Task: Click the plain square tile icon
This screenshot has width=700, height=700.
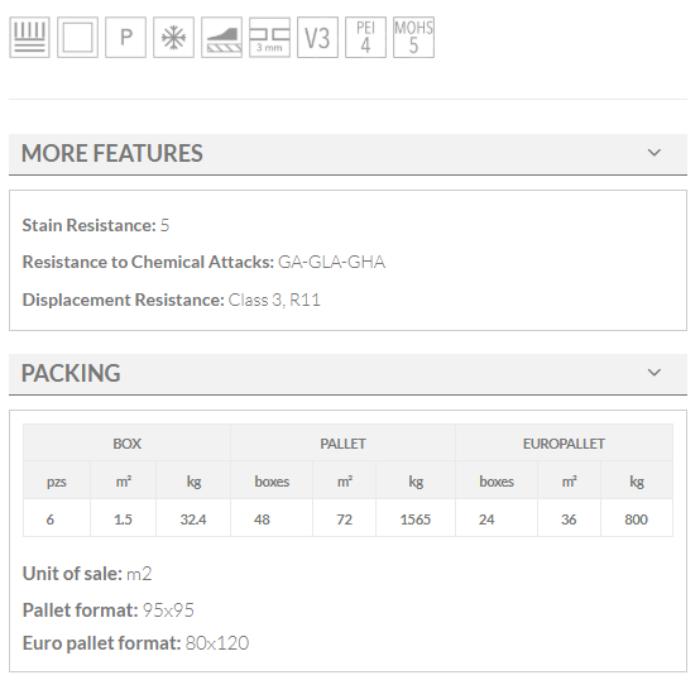Action: pos(77,39)
